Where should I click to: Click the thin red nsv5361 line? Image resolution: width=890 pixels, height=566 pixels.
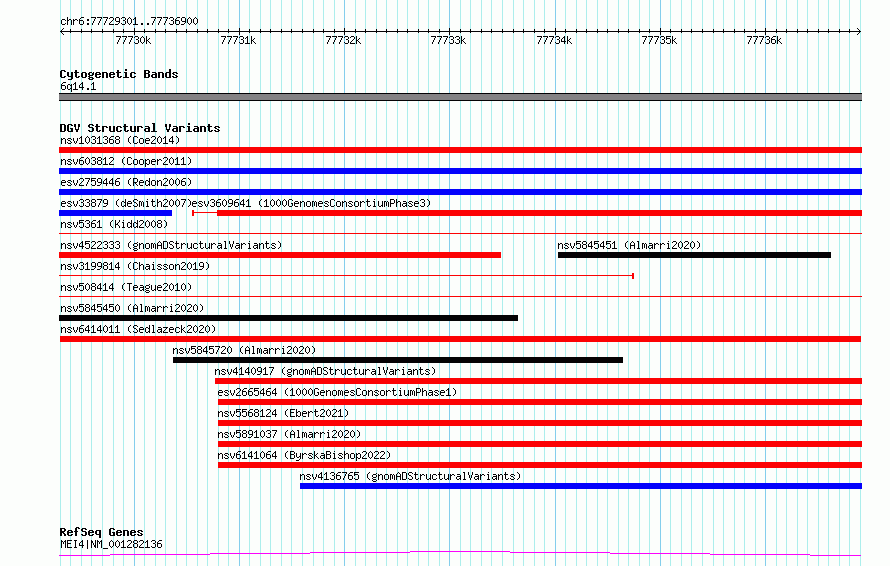pos(460,233)
